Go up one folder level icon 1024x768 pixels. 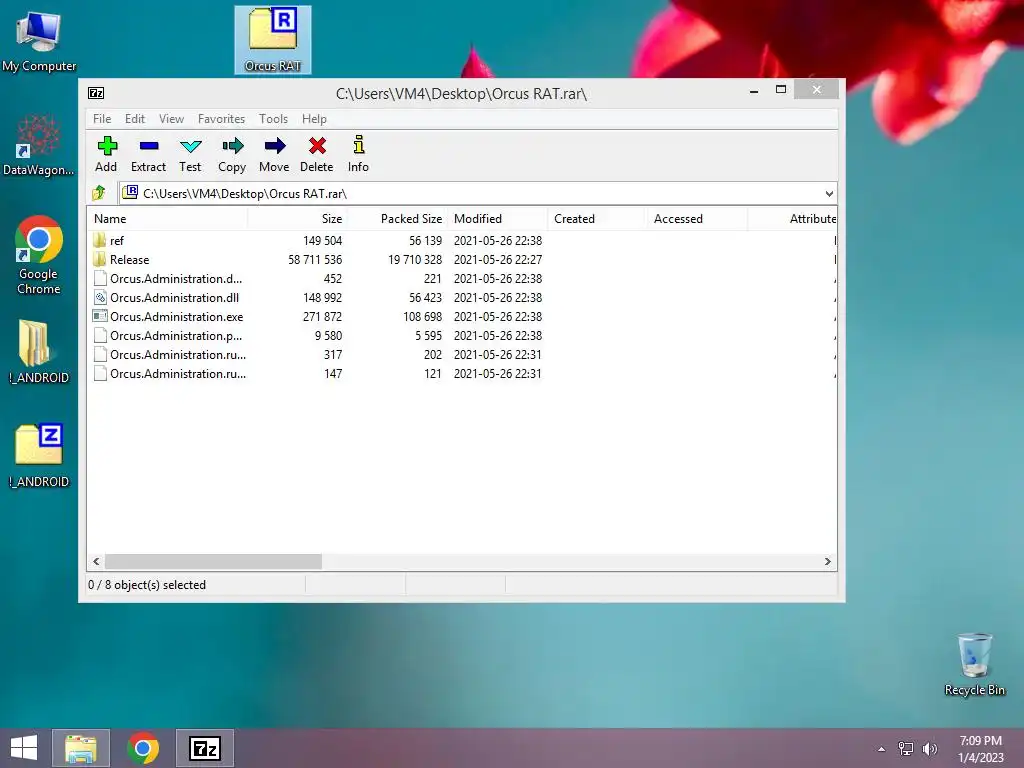point(99,193)
